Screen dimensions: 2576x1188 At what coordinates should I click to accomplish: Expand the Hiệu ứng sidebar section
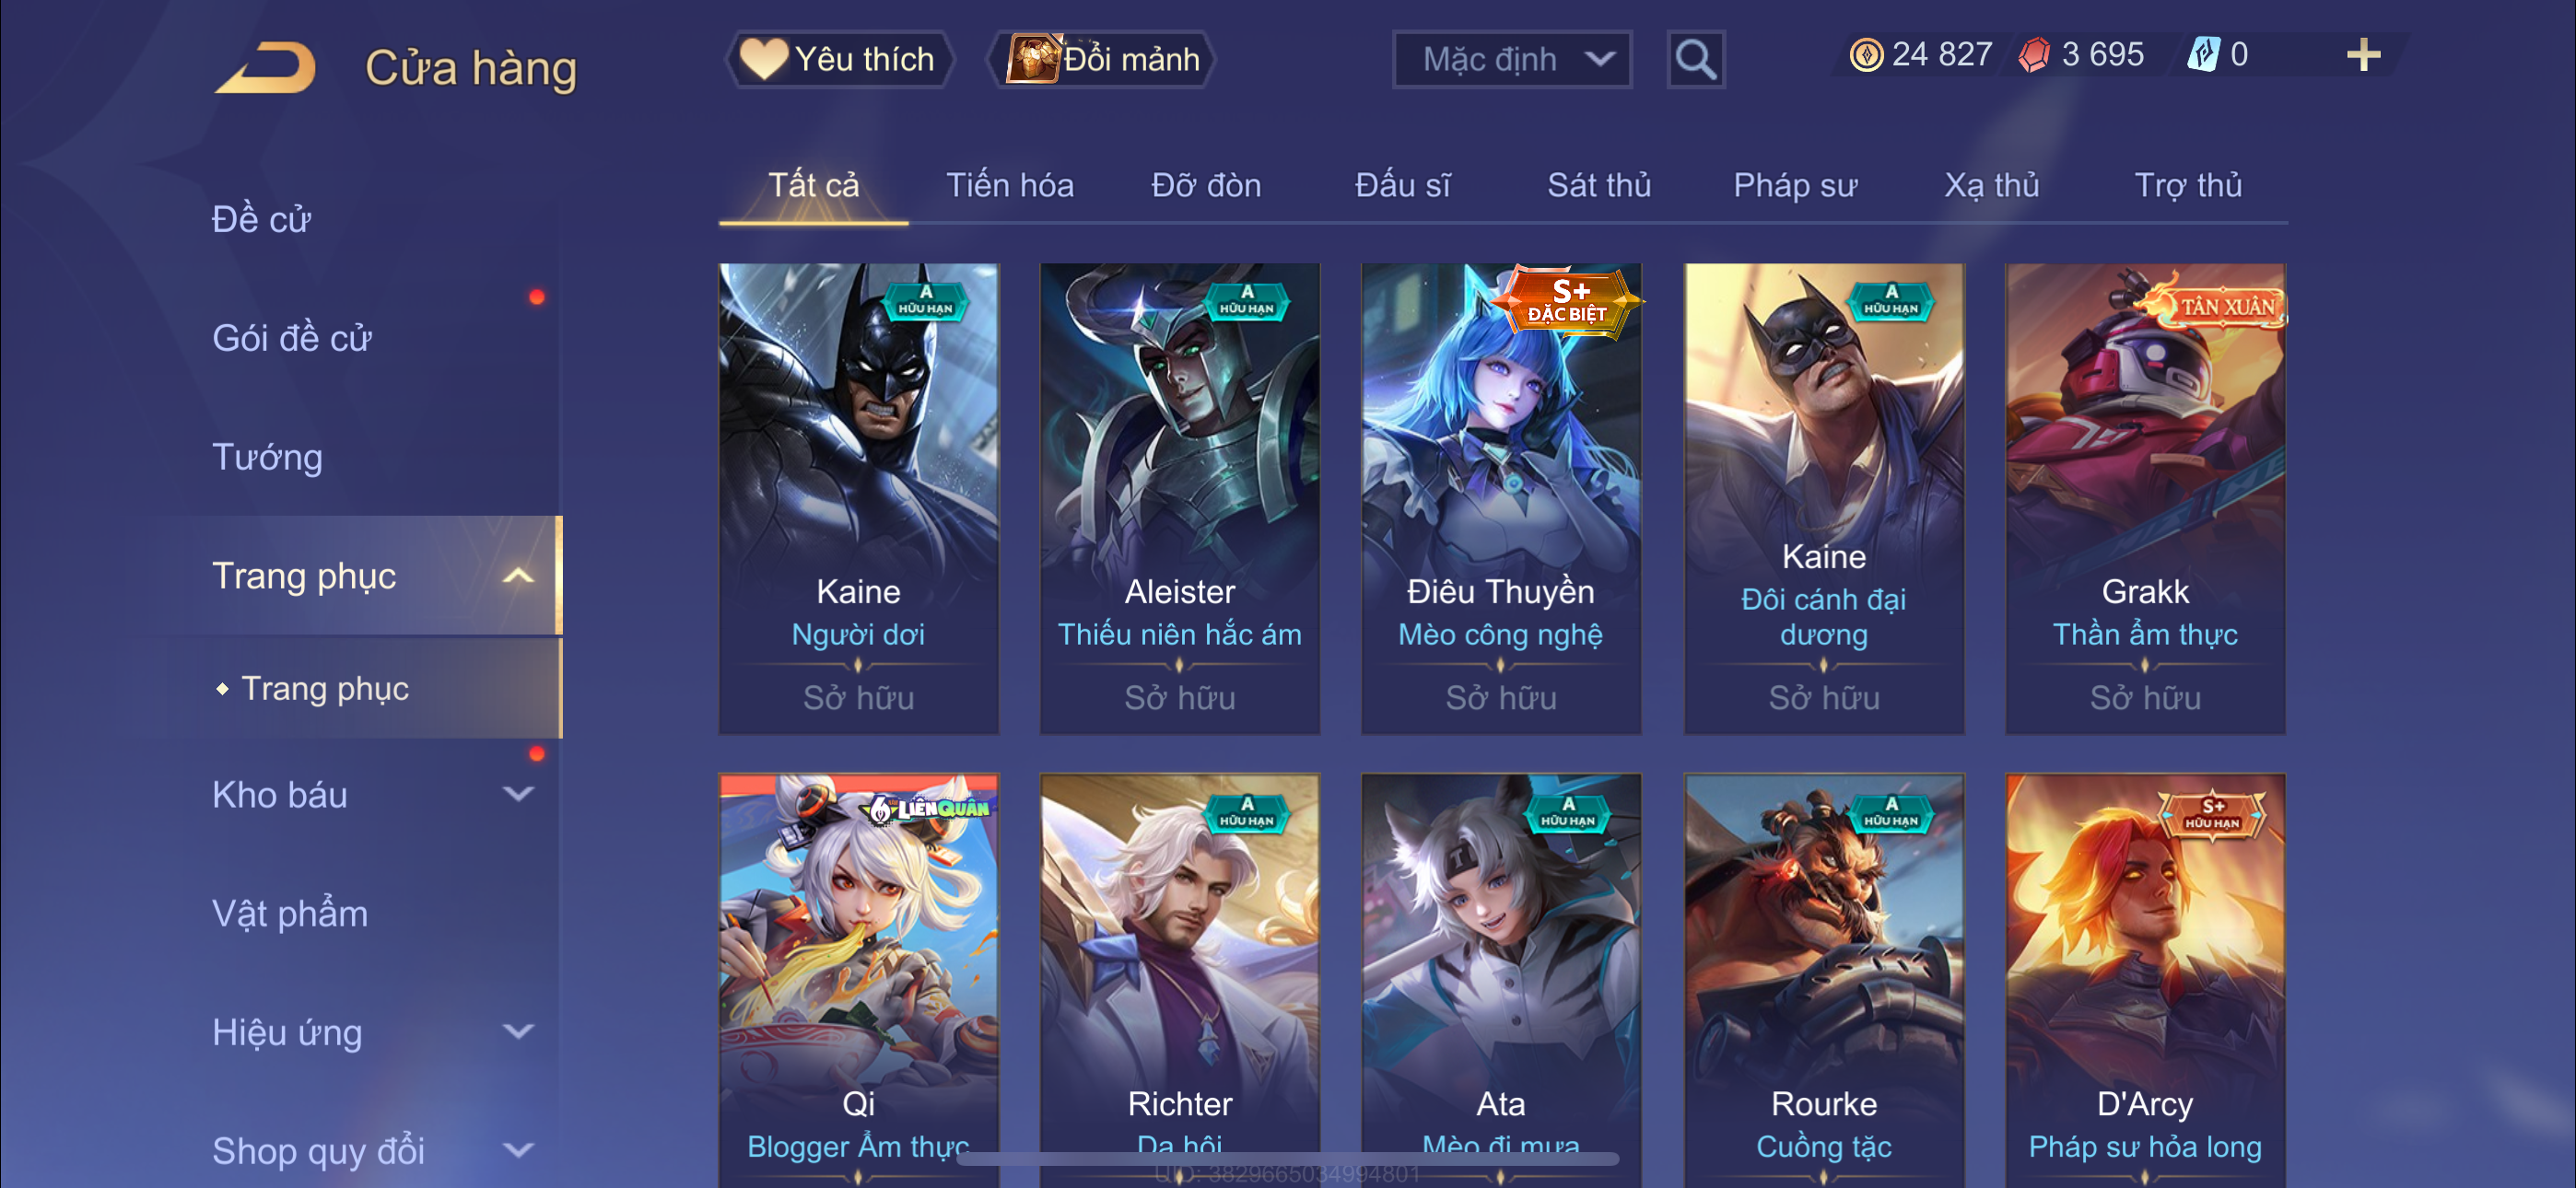click(518, 1032)
